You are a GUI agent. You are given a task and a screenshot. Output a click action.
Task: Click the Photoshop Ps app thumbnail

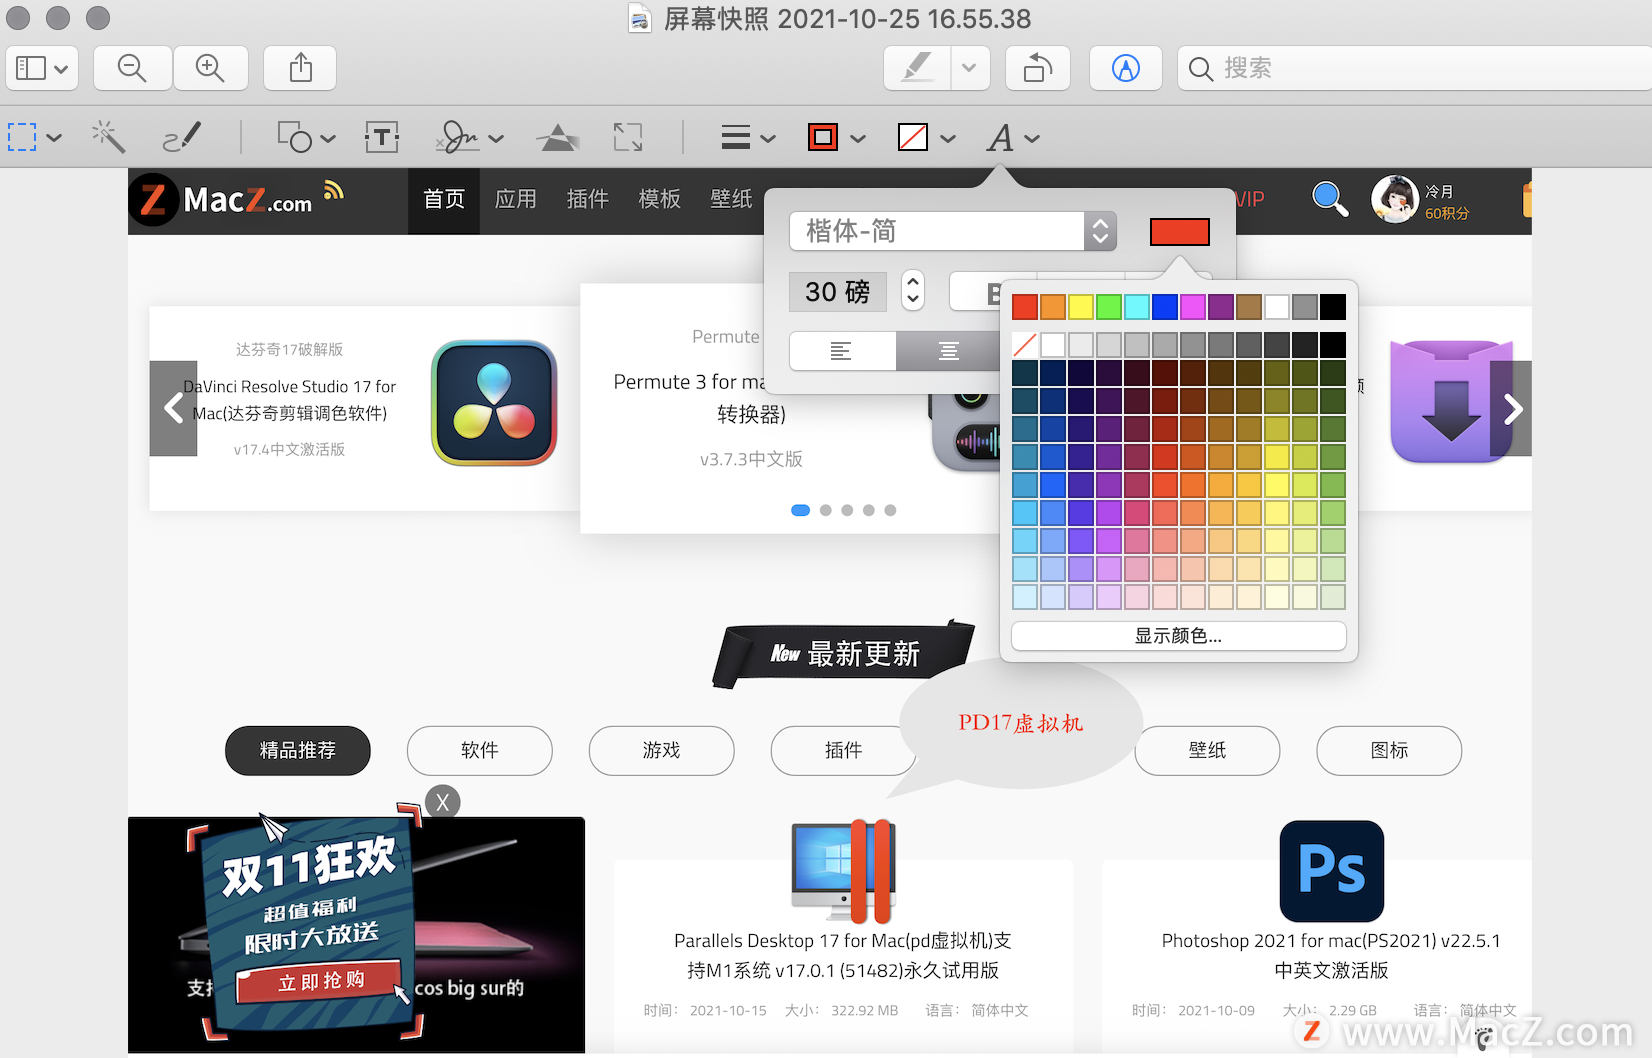pos(1332,871)
